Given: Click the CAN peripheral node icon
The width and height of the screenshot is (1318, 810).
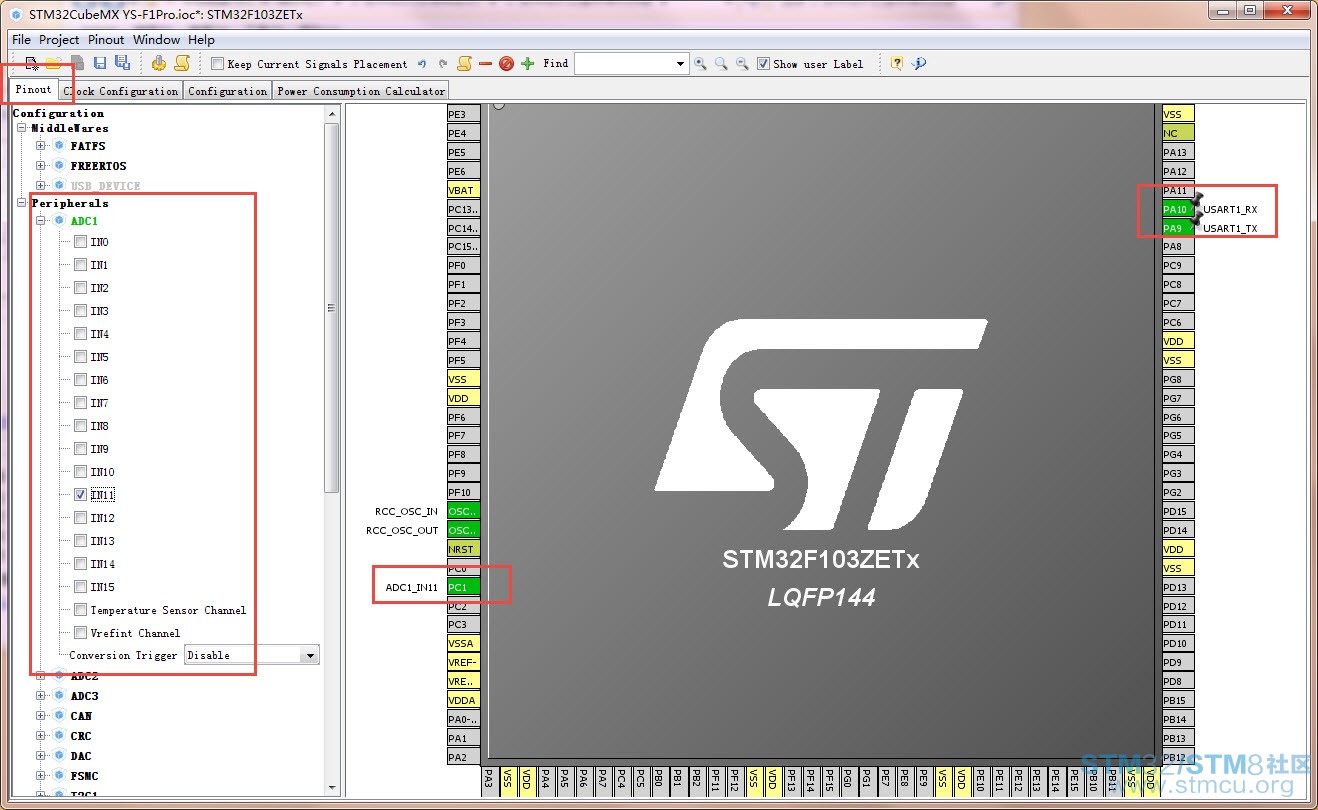Looking at the screenshot, I should [59, 716].
